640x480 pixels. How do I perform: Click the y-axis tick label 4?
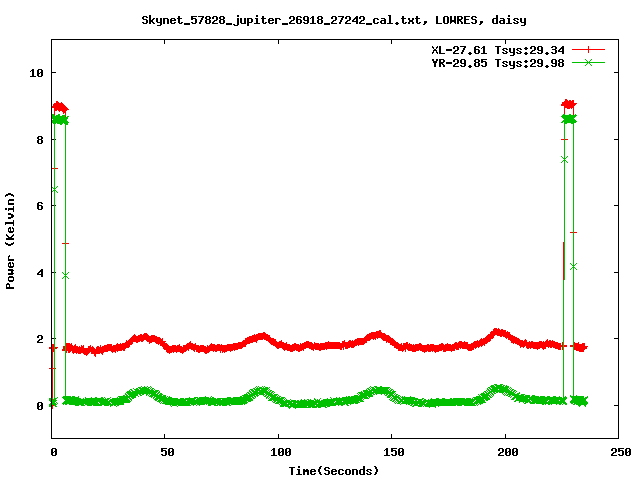click(x=40, y=273)
